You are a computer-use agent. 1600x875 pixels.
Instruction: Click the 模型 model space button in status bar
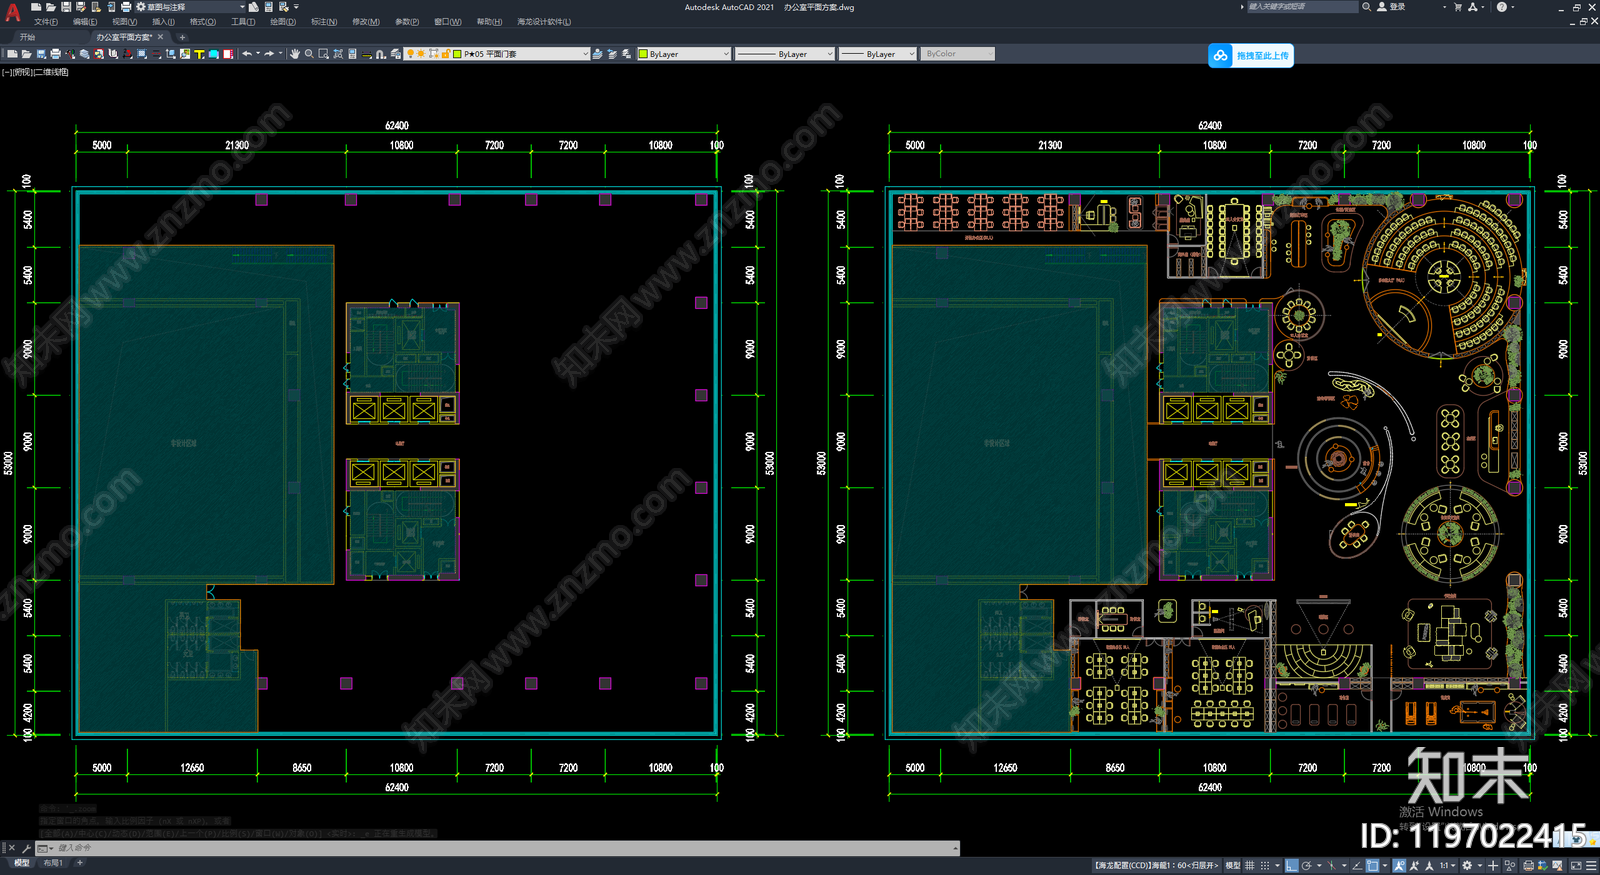[x=1233, y=866]
